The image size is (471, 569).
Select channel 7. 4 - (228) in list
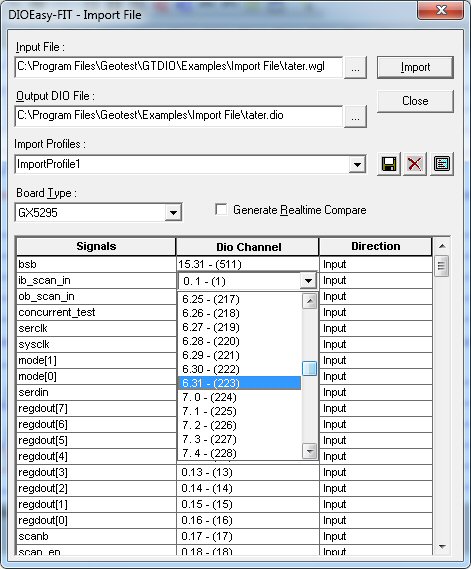(239, 453)
